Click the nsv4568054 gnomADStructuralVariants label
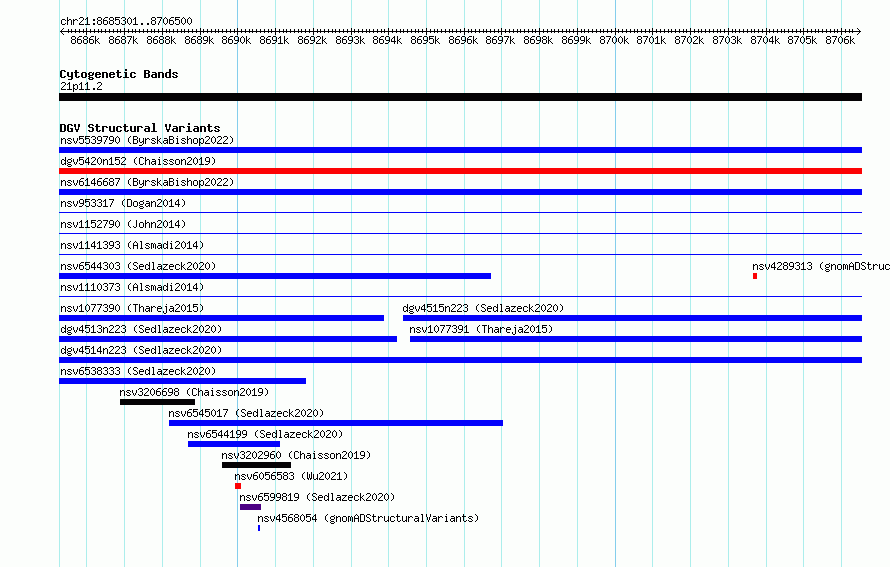This screenshot has height=567, width=890. [x=368, y=518]
